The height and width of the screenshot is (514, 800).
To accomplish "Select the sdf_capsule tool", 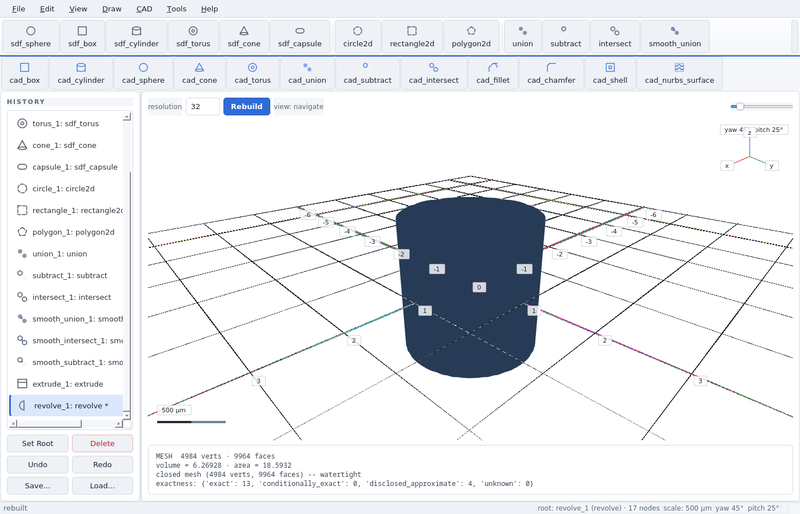I will [299, 37].
